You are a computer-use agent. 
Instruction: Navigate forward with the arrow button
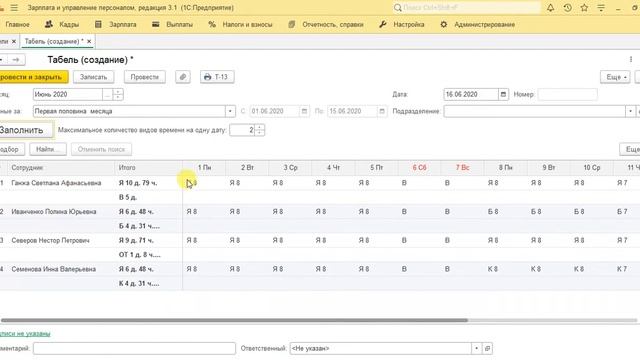pyautogui.click(x=16, y=60)
